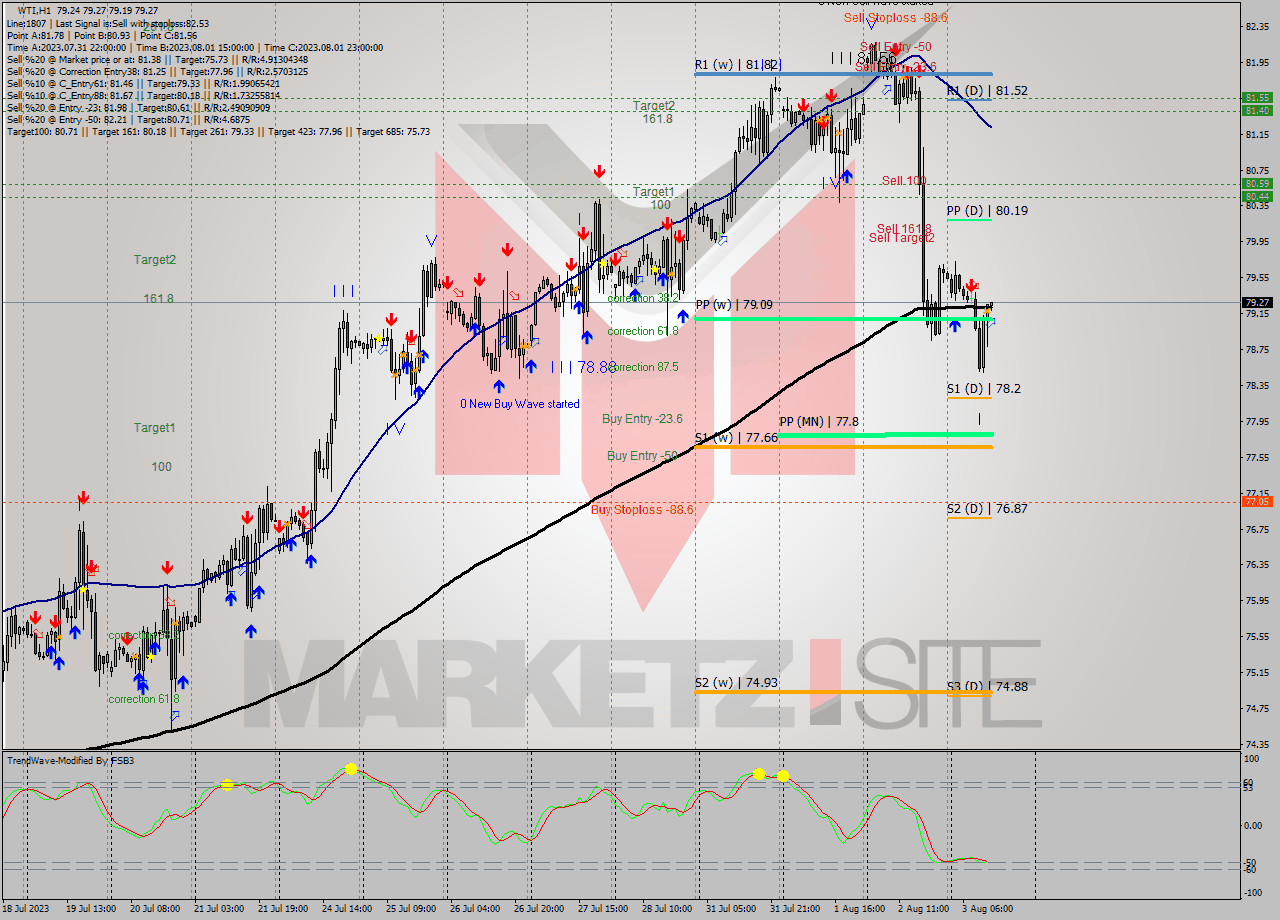Click the S1 (w) | 77.66 label

click(736, 437)
